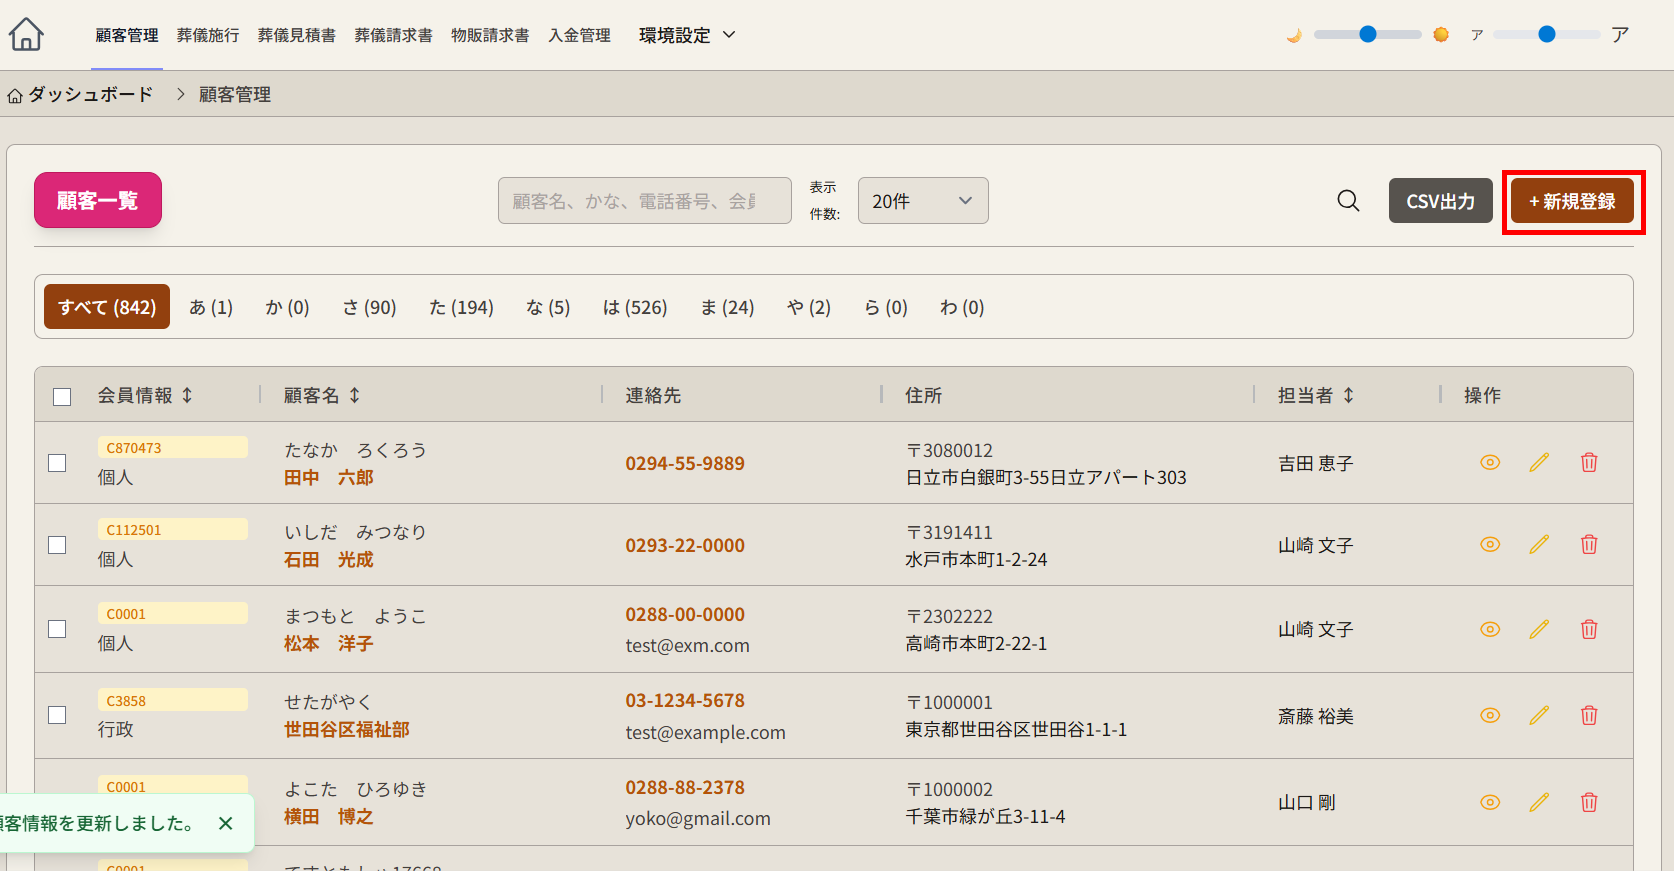
Task: Open the 葬儀見積書 menu item
Action: coord(296,35)
